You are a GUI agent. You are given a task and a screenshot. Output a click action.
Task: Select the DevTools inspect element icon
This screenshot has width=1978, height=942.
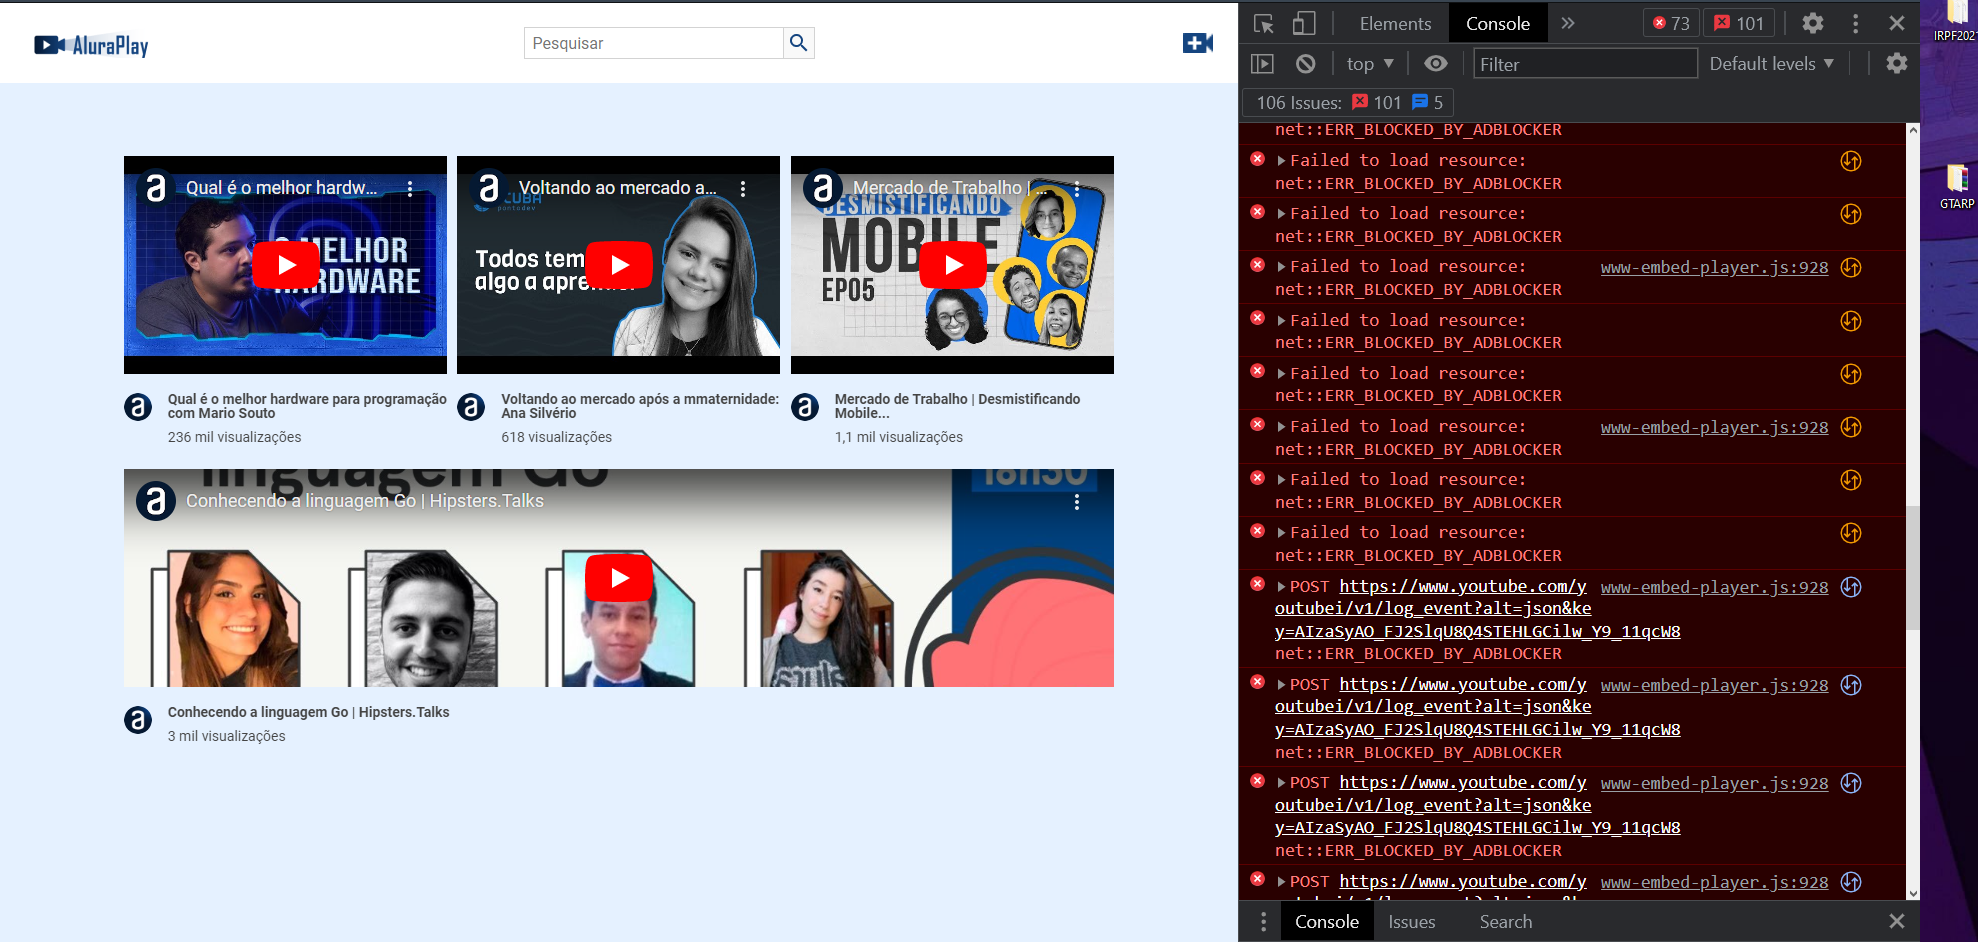[x=1264, y=23]
